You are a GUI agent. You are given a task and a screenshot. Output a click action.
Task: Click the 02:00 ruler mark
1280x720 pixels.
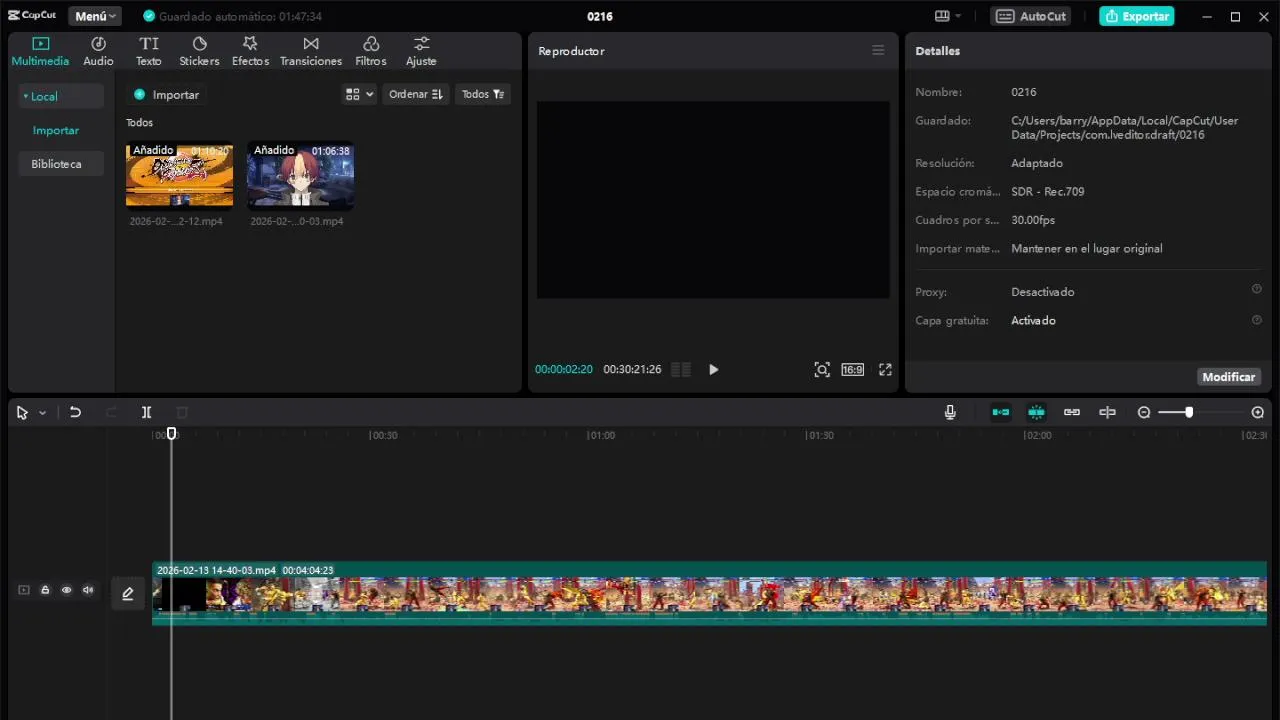click(x=1038, y=435)
